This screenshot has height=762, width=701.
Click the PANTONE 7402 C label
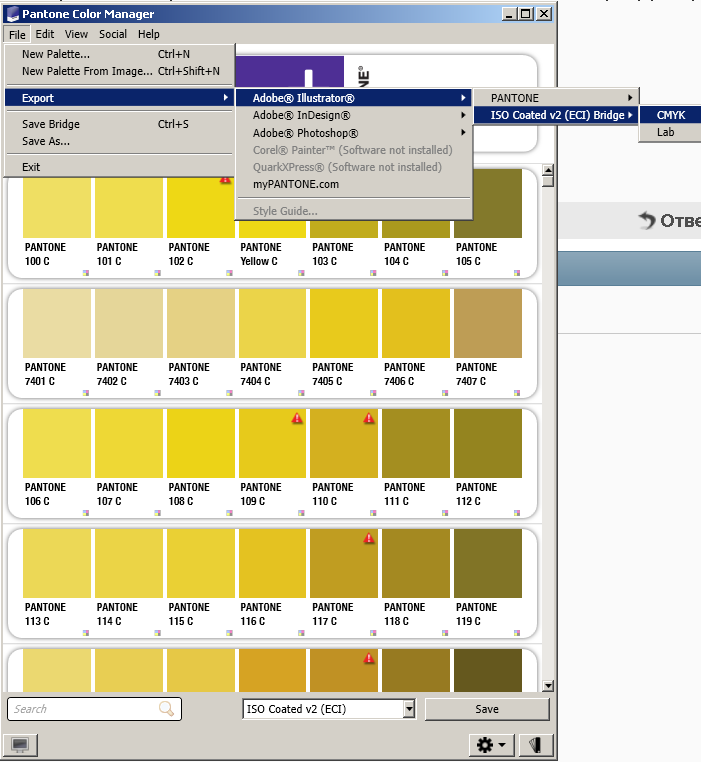[x=117, y=374]
